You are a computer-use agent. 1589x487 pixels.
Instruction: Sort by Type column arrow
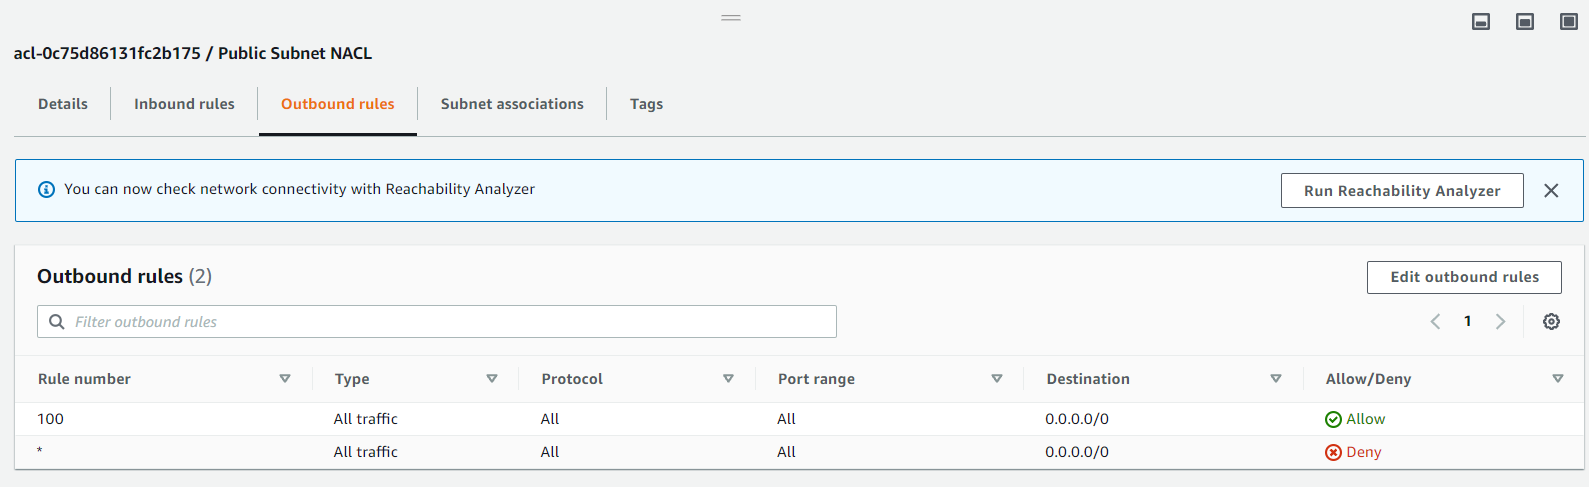coord(492,379)
